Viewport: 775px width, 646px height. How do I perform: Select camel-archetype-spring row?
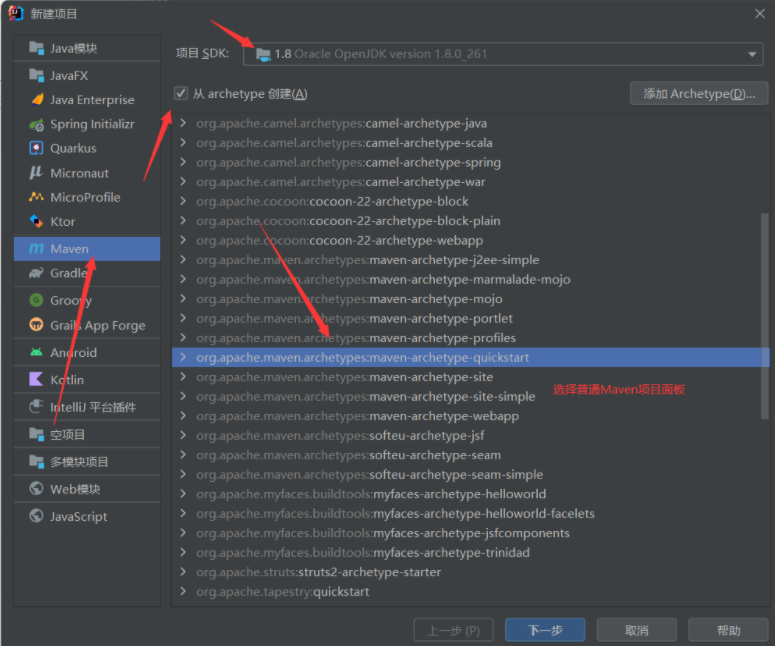pyautogui.click(x=471, y=162)
